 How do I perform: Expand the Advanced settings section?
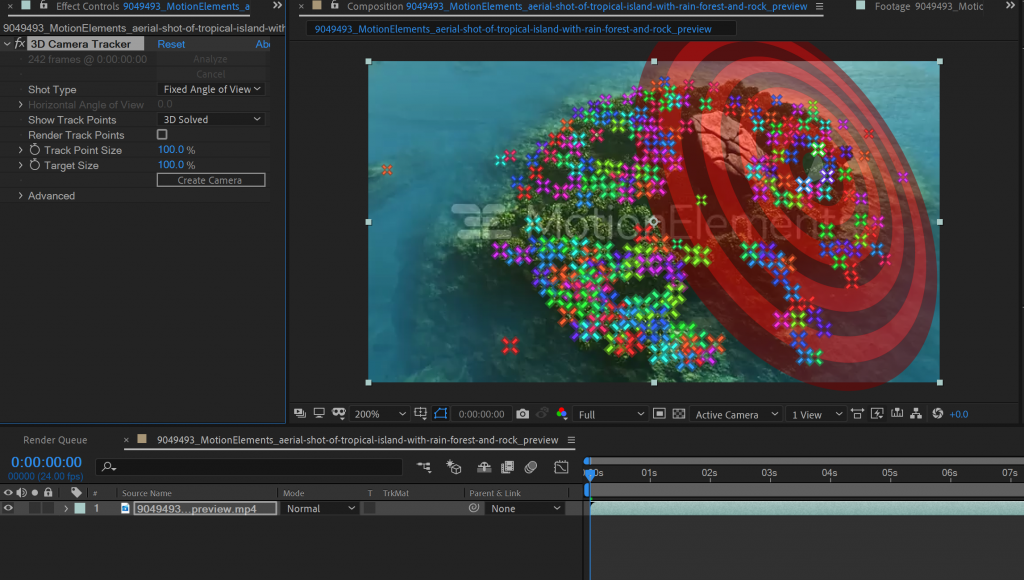20,196
